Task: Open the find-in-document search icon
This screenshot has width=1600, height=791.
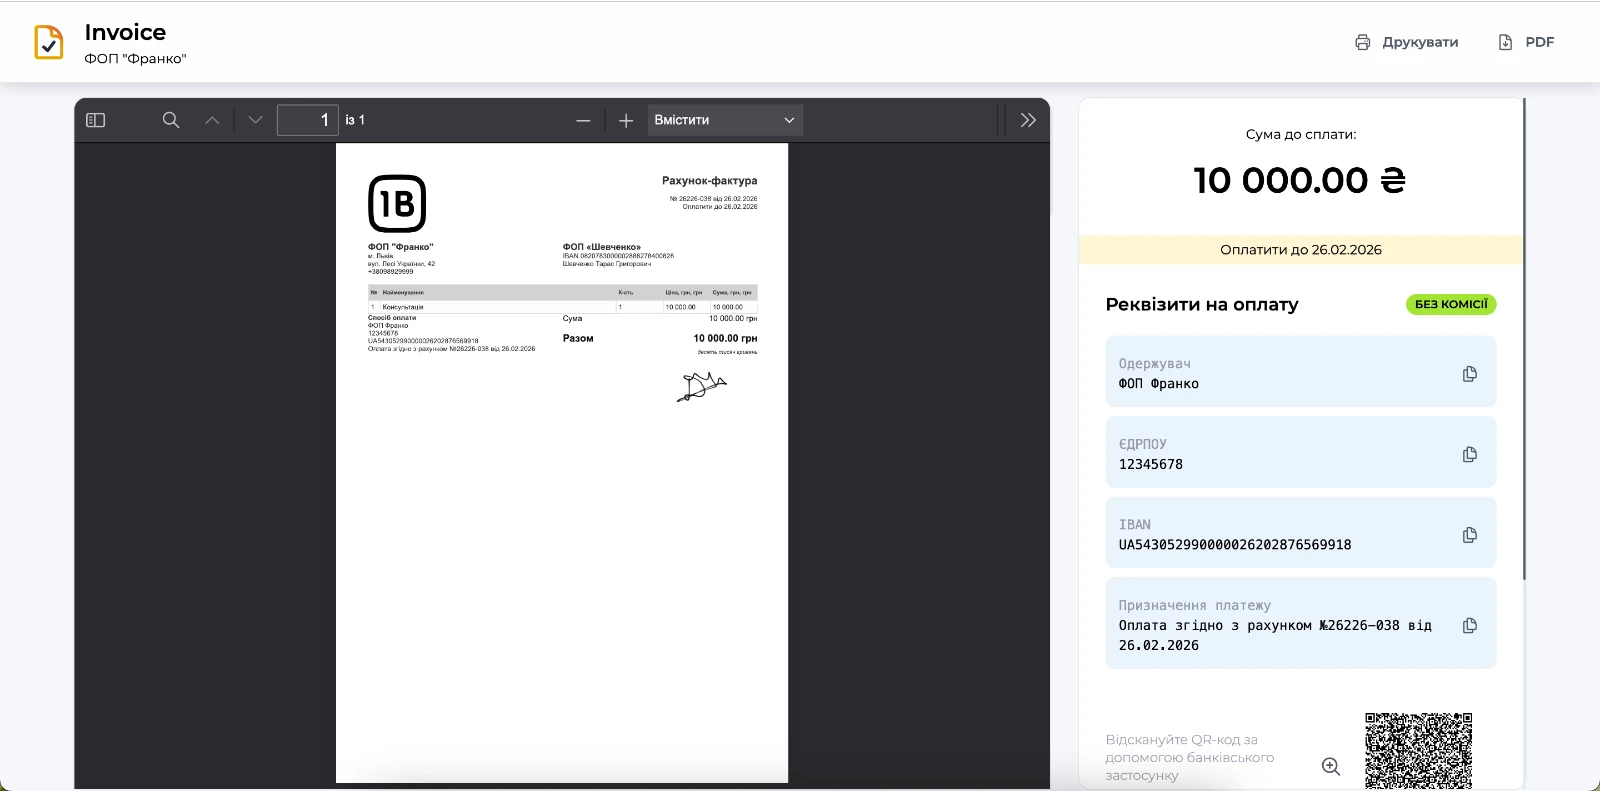Action: 171,120
